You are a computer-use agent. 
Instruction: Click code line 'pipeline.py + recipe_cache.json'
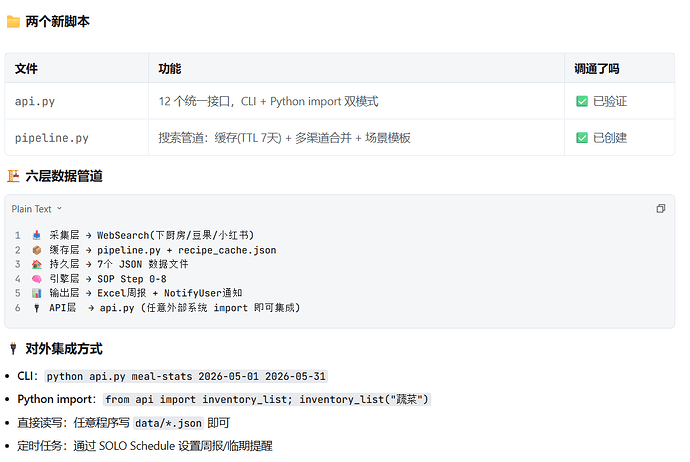click(x=187, y=250)
